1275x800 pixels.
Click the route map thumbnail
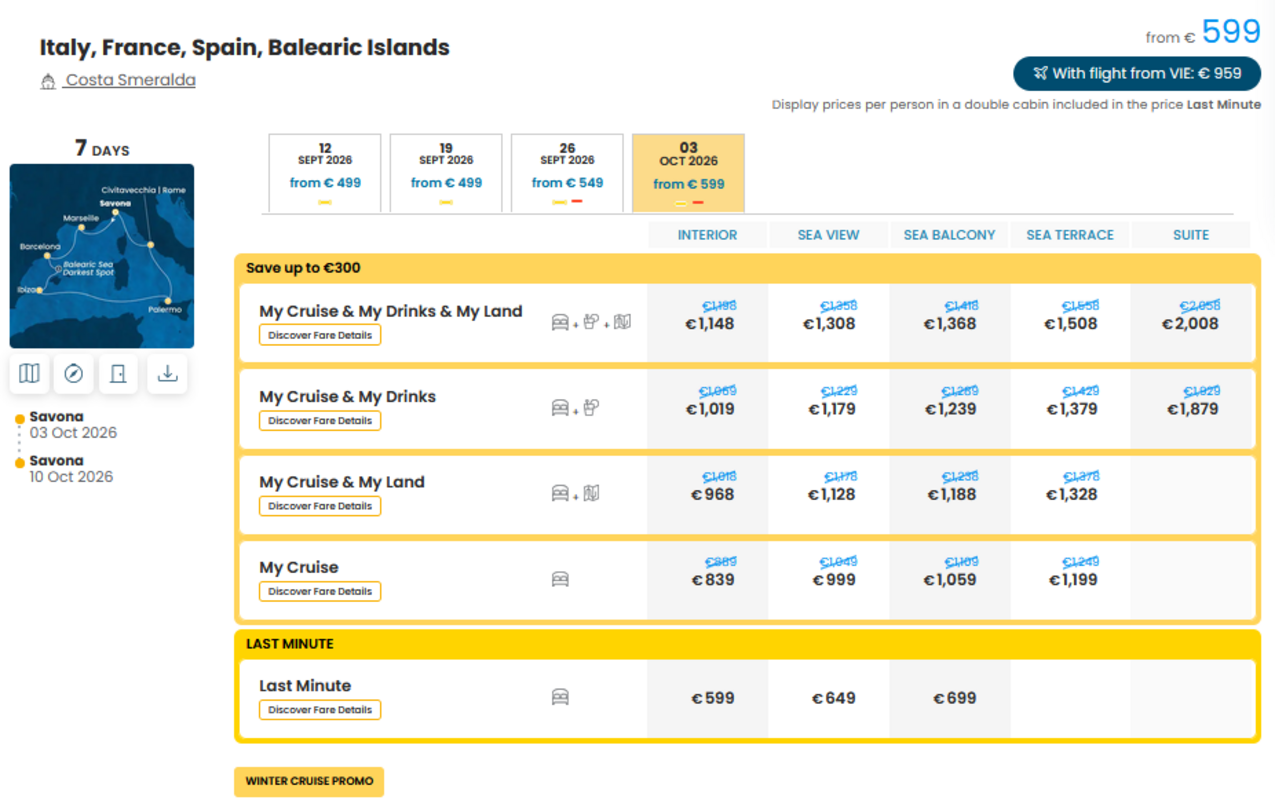click(x=102, y=256)
